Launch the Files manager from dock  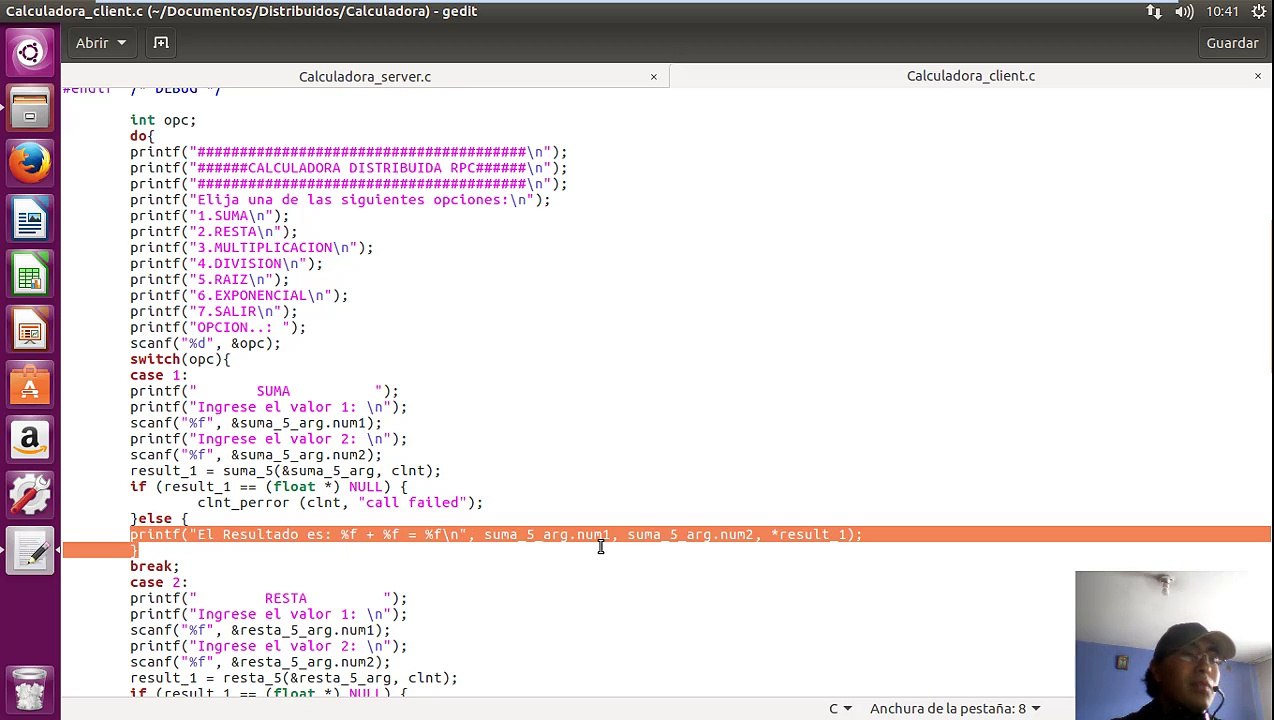[x=29, y=108]
